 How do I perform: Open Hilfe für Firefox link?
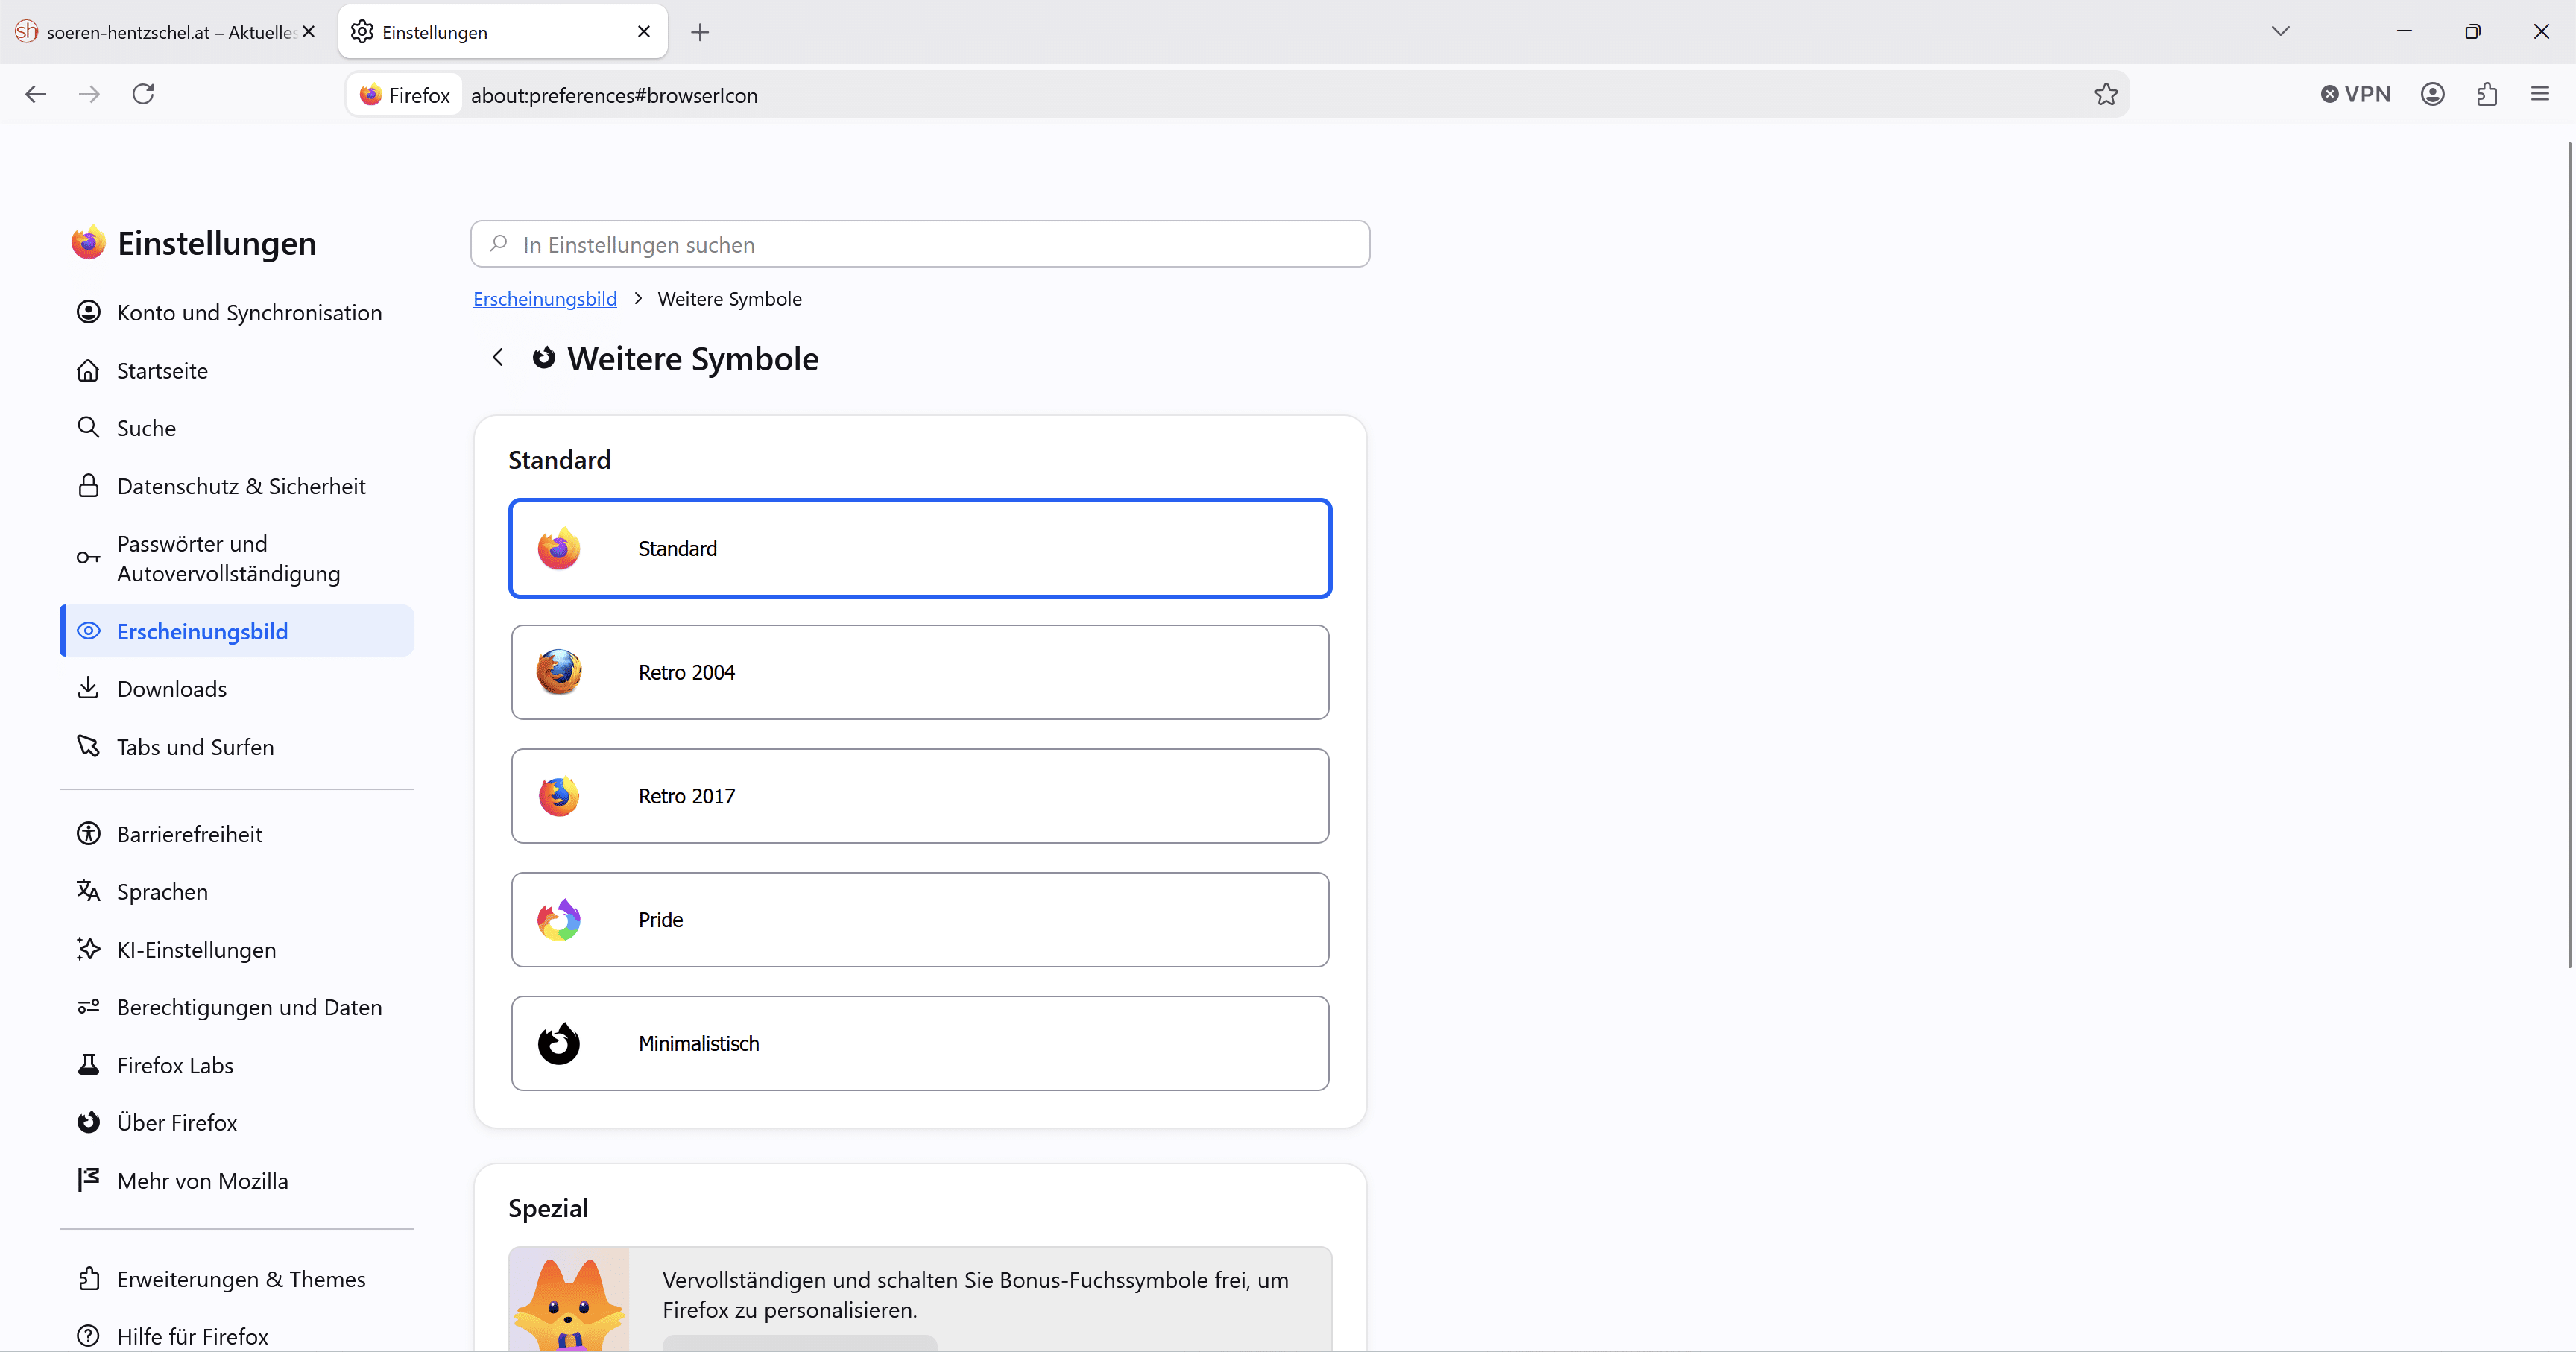[x=237, y=1336]
